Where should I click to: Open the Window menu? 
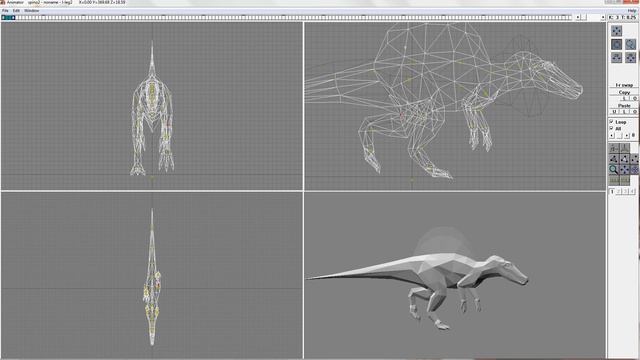[31, 11]
